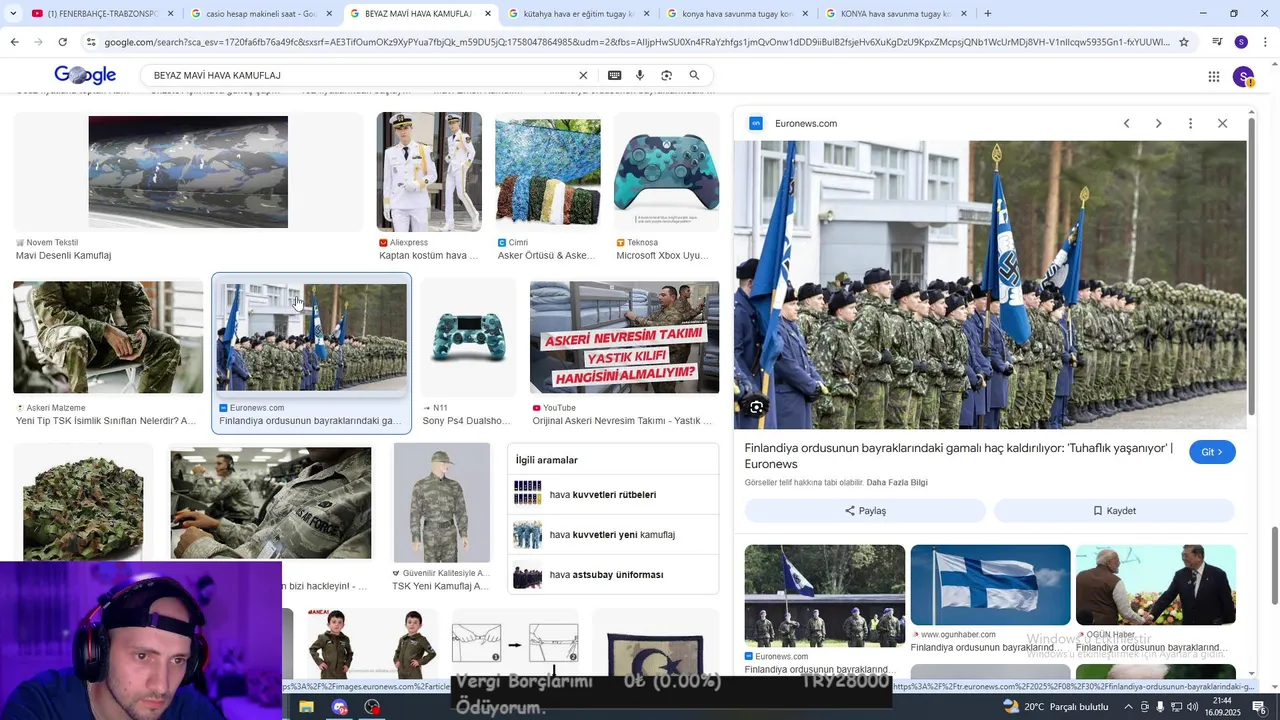Go to the Google logo homepage
Screen dimensions: 1280x720
[85, 75]
